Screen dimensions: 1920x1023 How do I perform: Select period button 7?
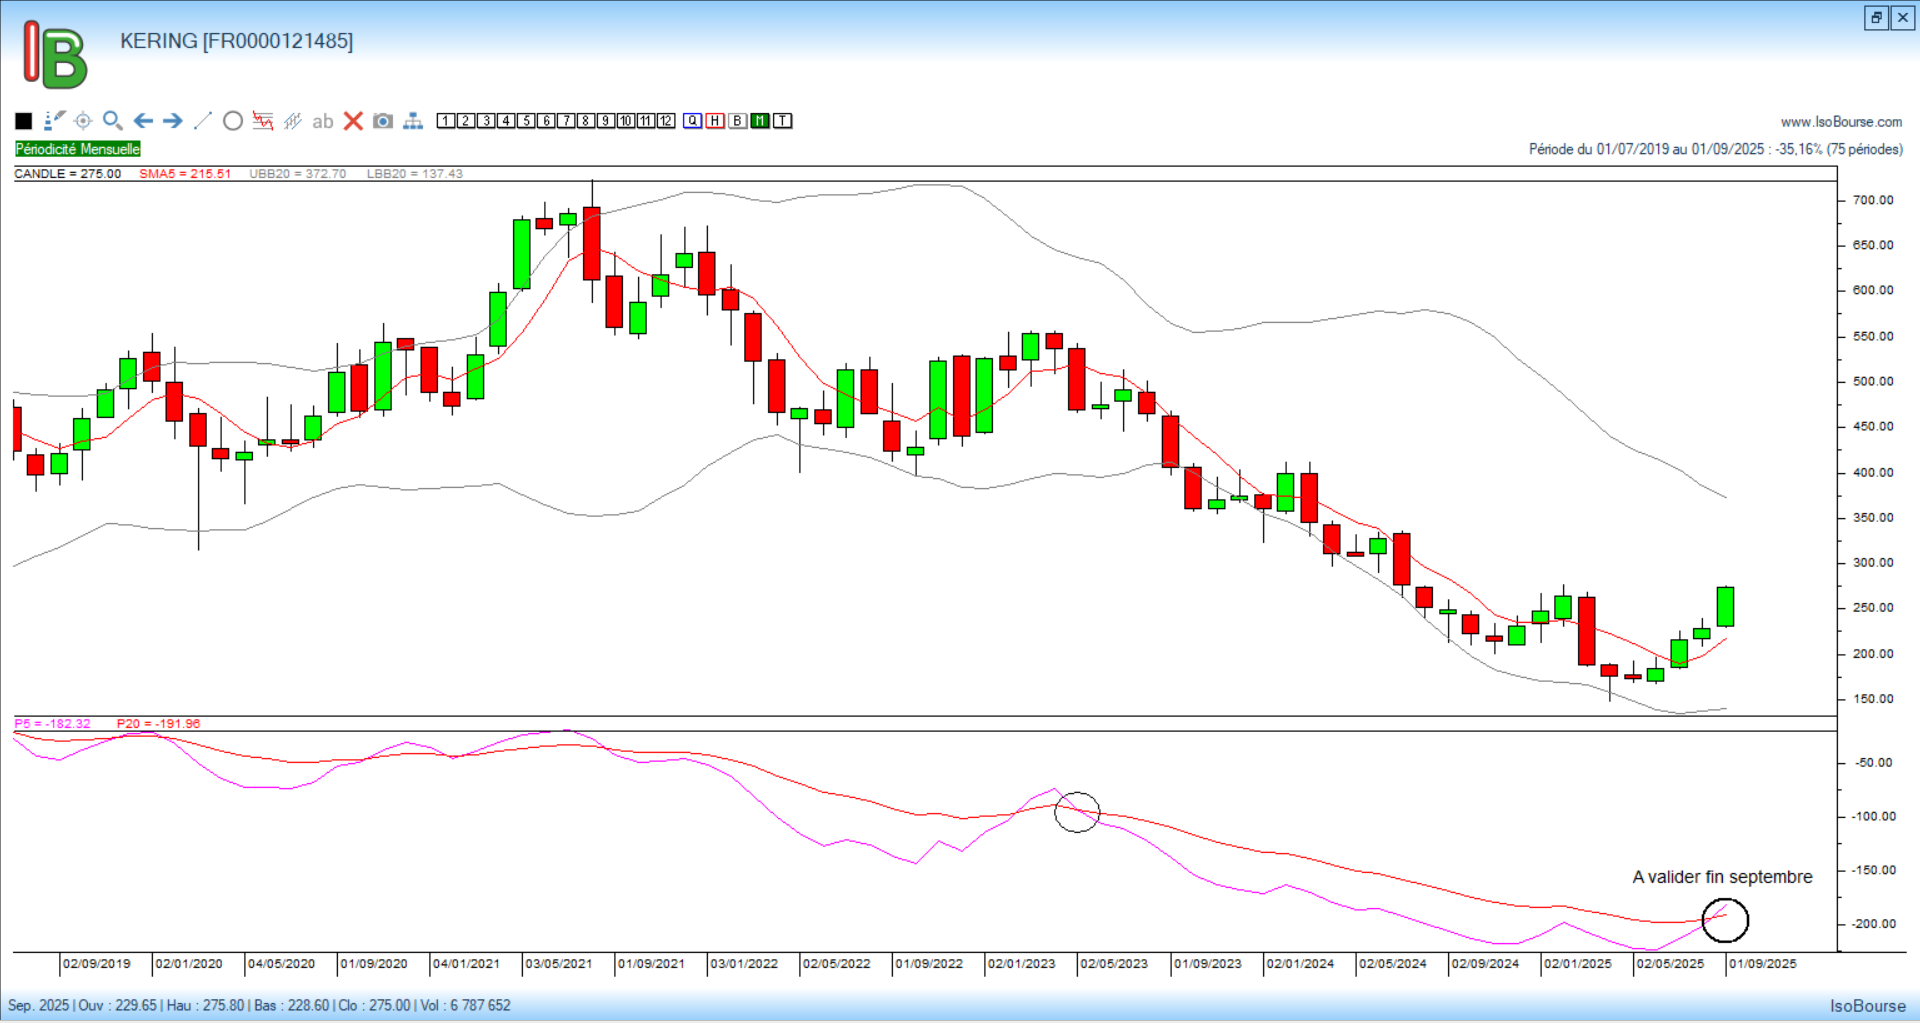click(566, 121)
